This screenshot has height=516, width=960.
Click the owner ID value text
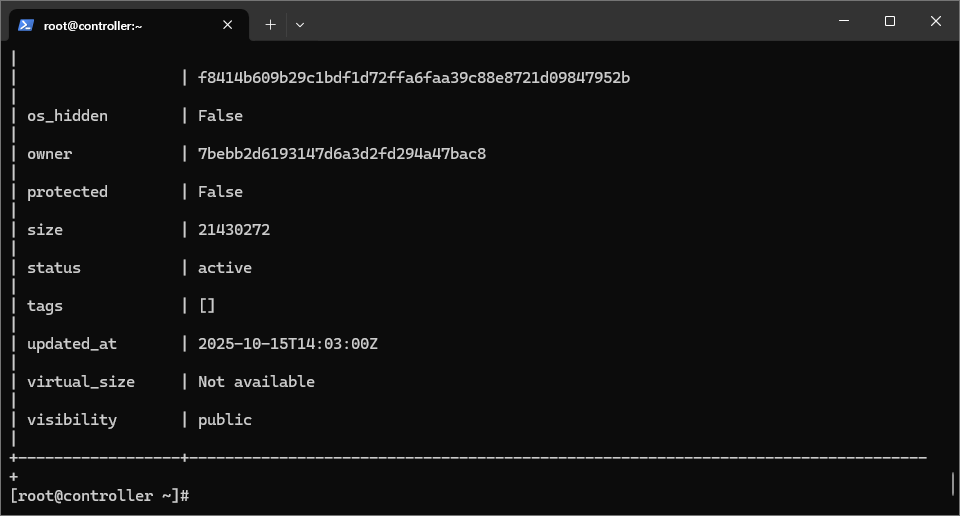[342, 154]
